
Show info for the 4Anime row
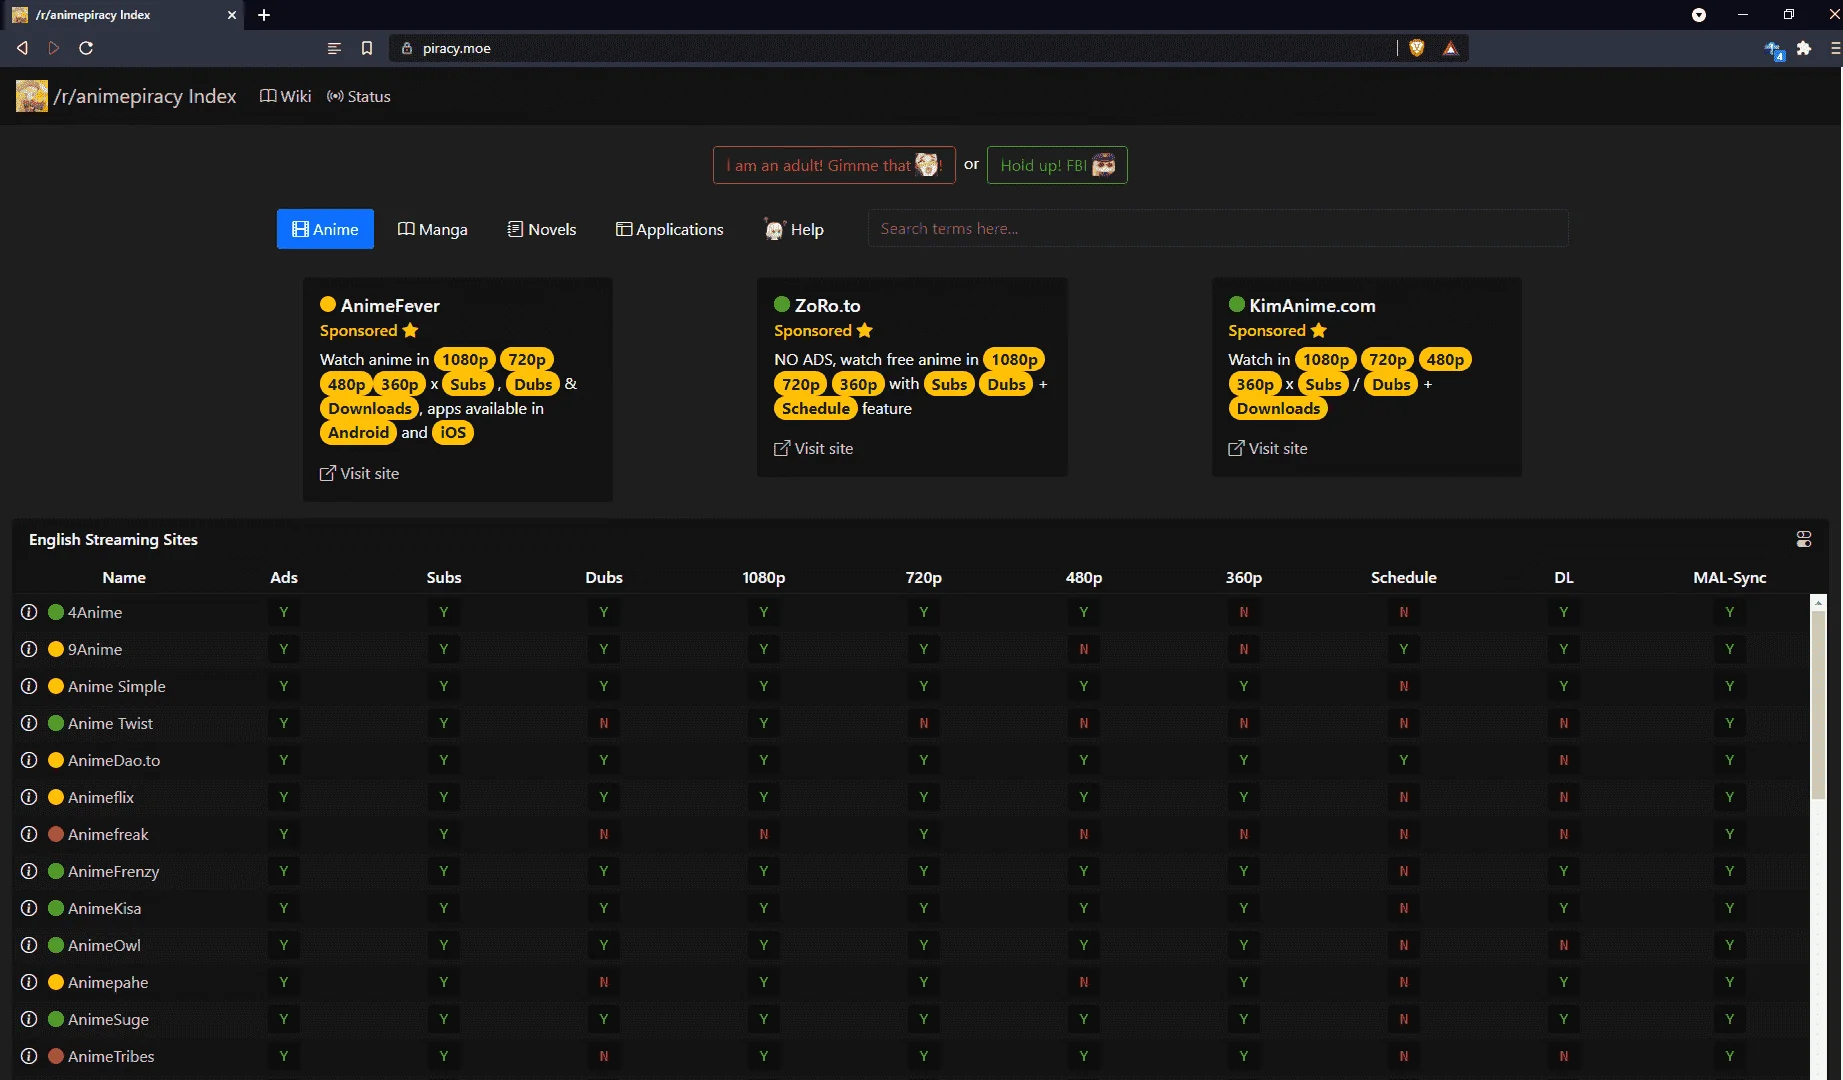pos(29,612)
